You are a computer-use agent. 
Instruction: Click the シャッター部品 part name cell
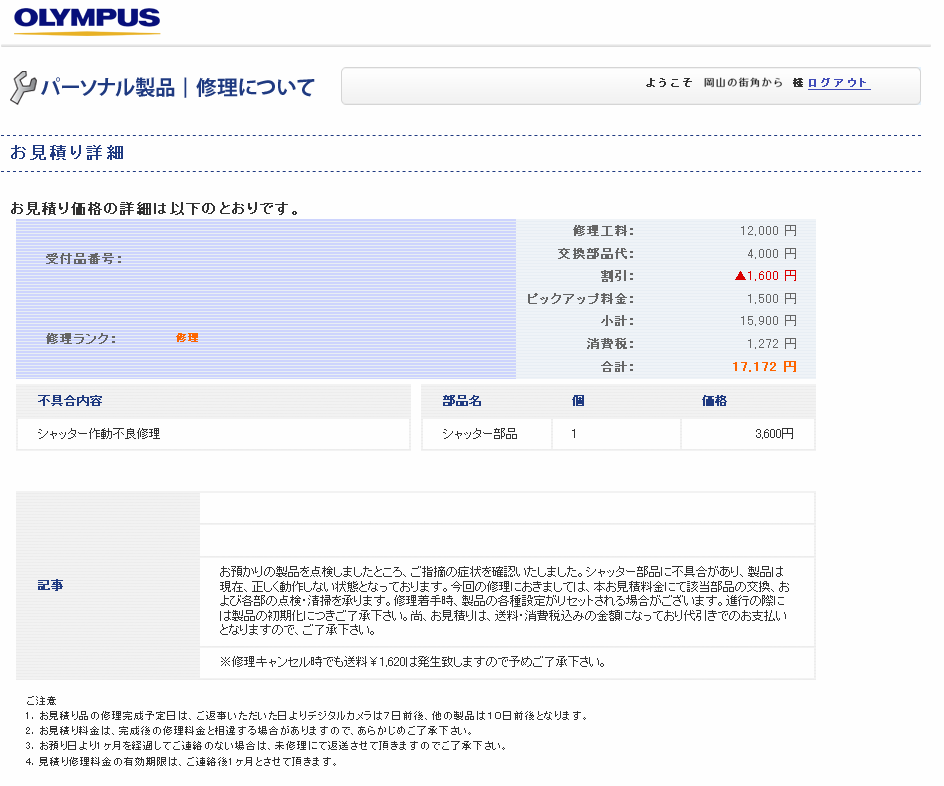pos(480,434)
